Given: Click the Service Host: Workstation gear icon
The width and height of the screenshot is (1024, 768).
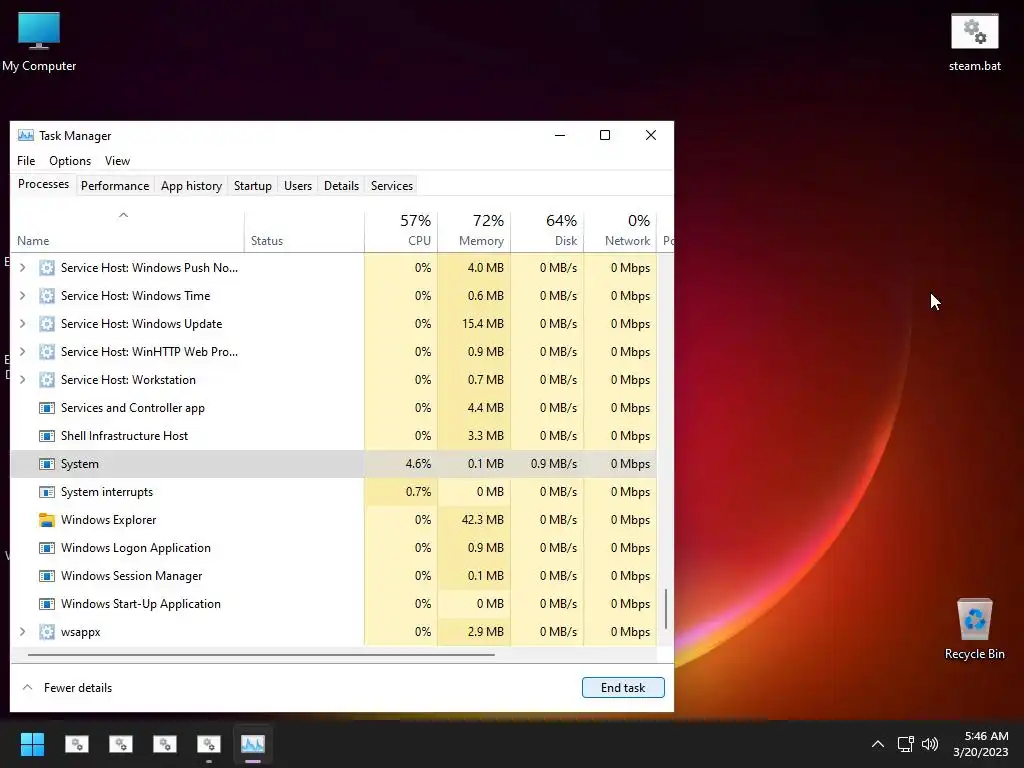Looking at the screenshot, I should (x=46, y=380).
